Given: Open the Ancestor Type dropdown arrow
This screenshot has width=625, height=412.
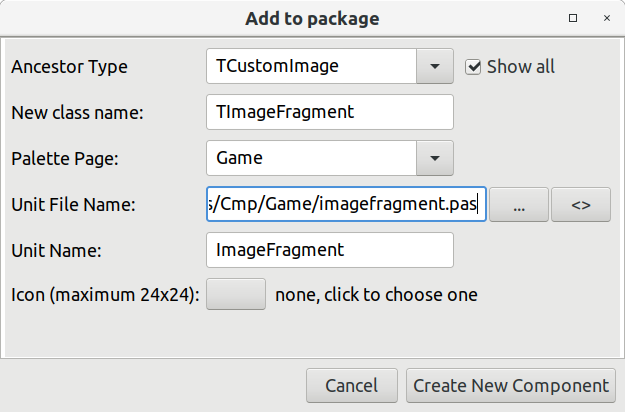Looking at the screenshot, I should 435,67.
